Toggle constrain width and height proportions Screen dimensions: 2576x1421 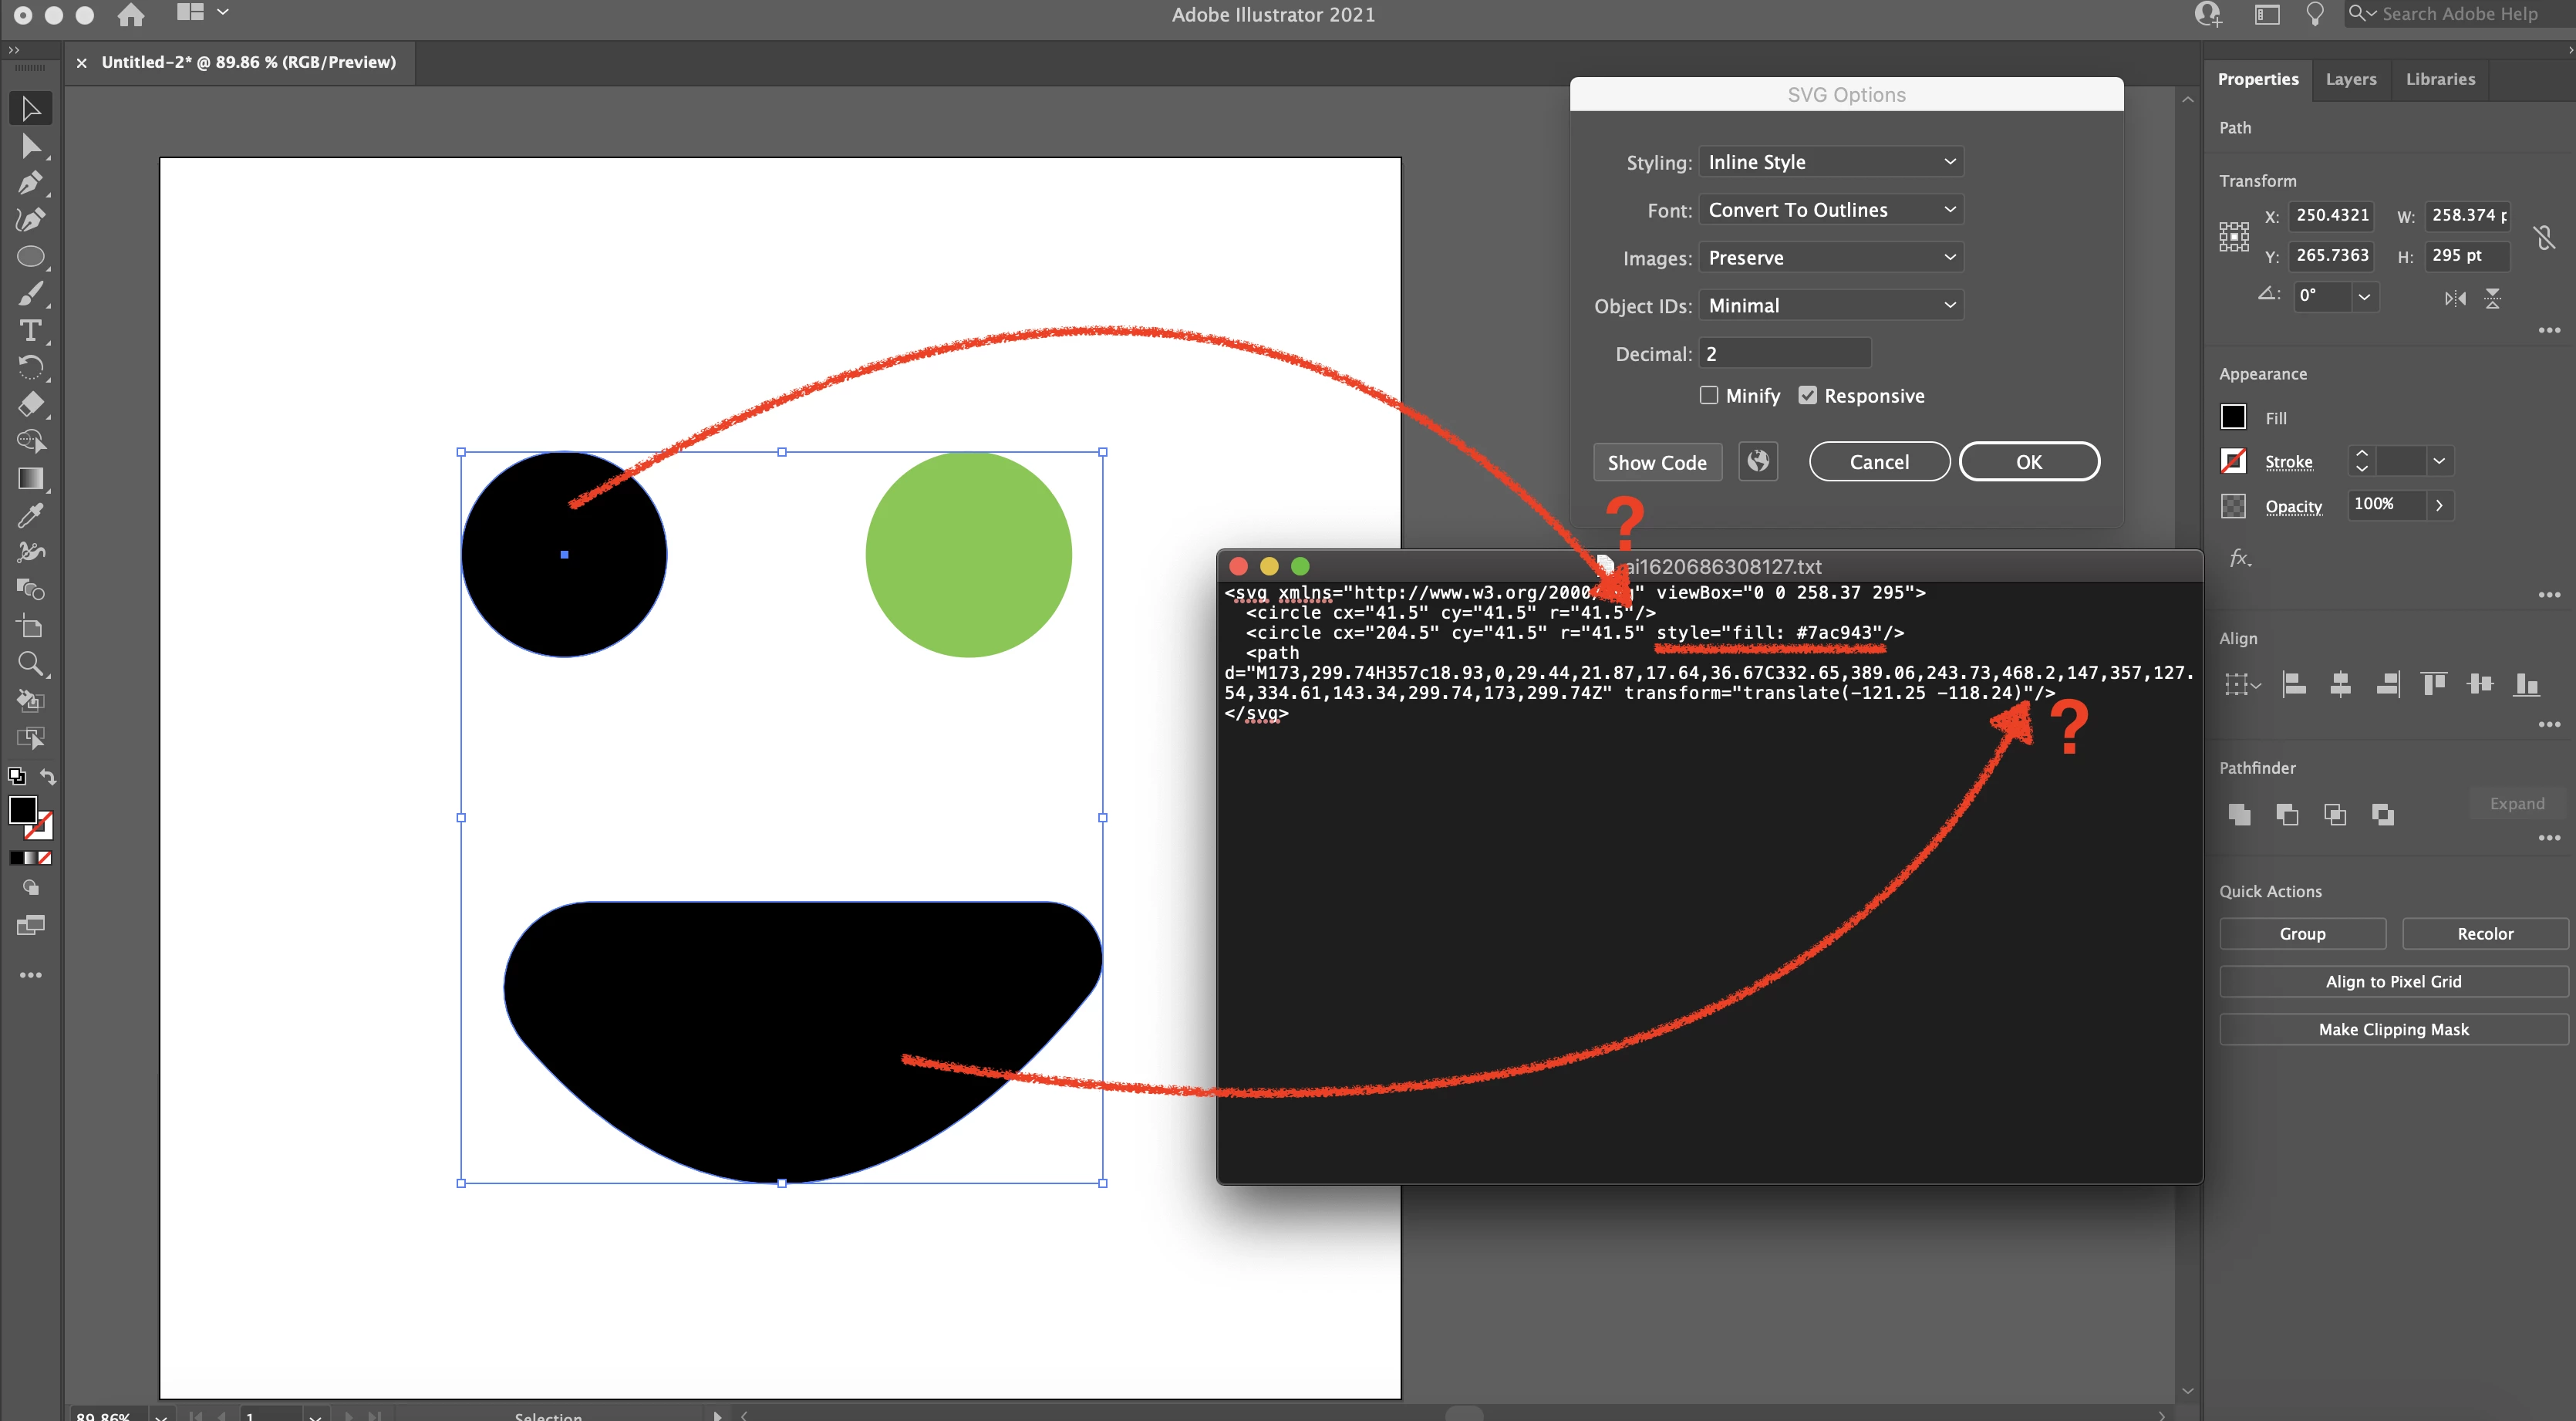(2545, 237)
